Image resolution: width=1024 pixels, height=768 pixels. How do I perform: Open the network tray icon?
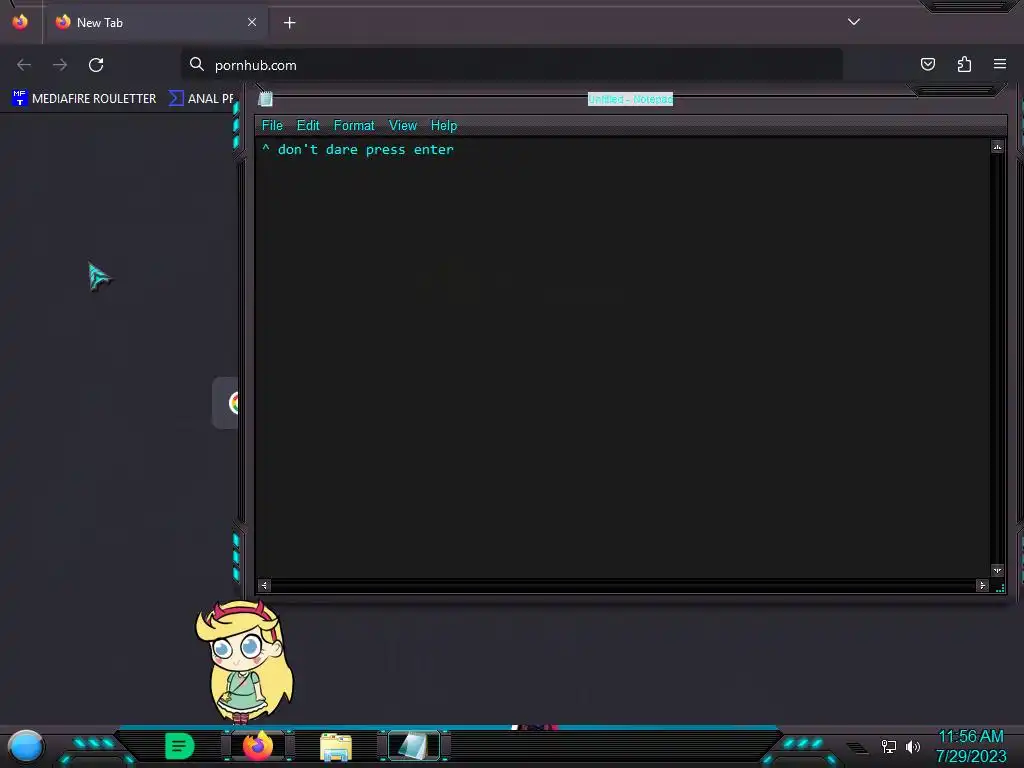point(889,746)
